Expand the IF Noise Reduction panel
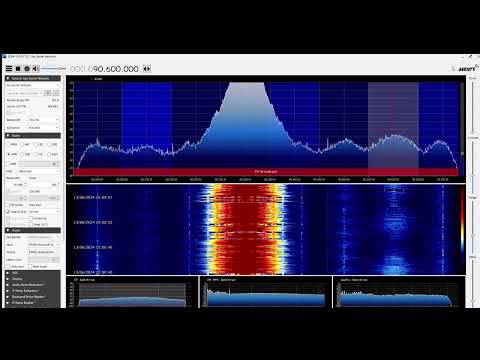Viewport: 480px width, 360px height. pyautogui.click(x=33, y=291)
